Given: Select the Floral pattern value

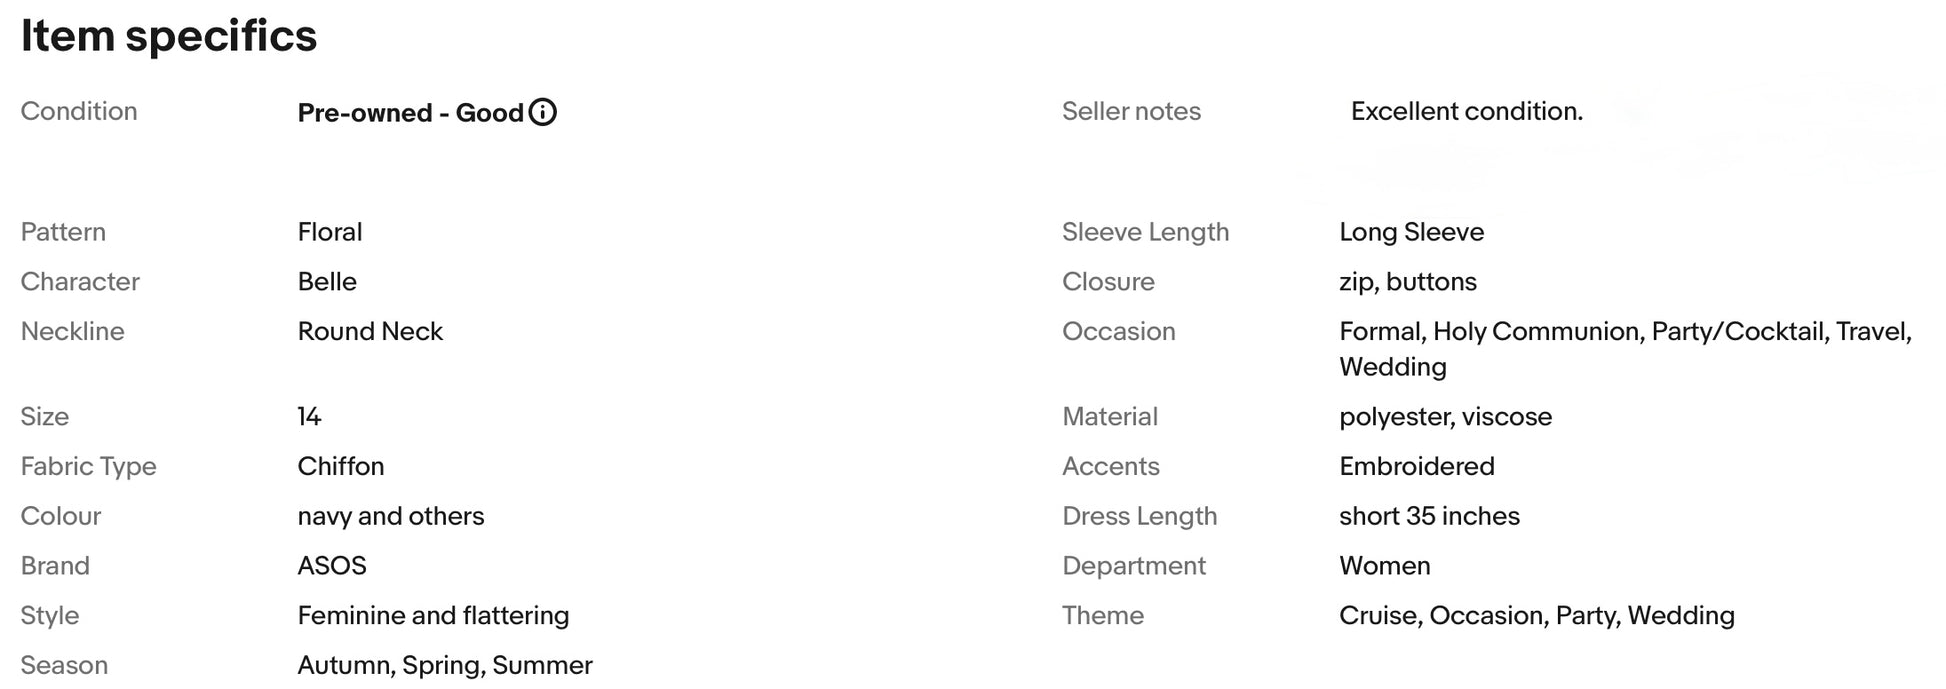Looking at the screenshot, I should [x=330, y=232].
